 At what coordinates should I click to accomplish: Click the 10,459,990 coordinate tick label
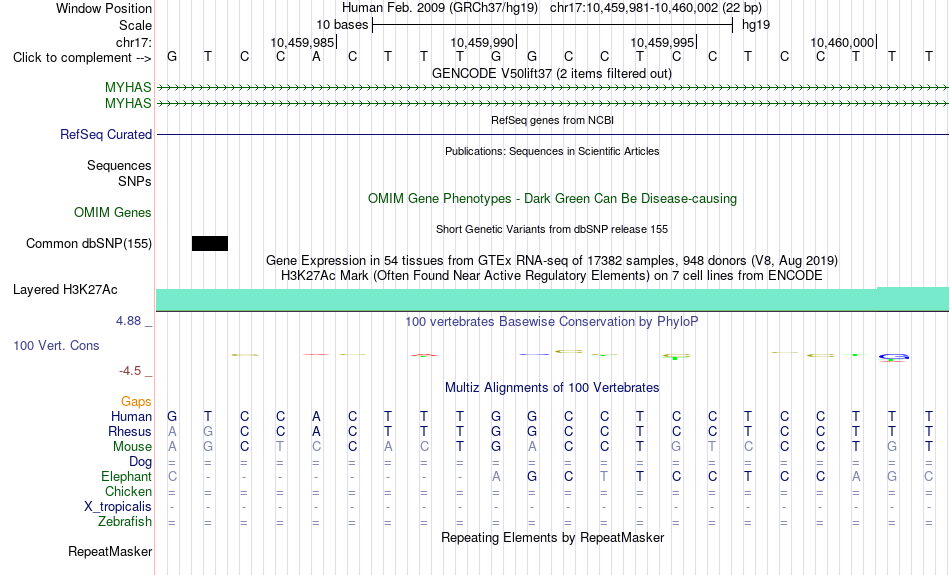click(x=482, y=42)
